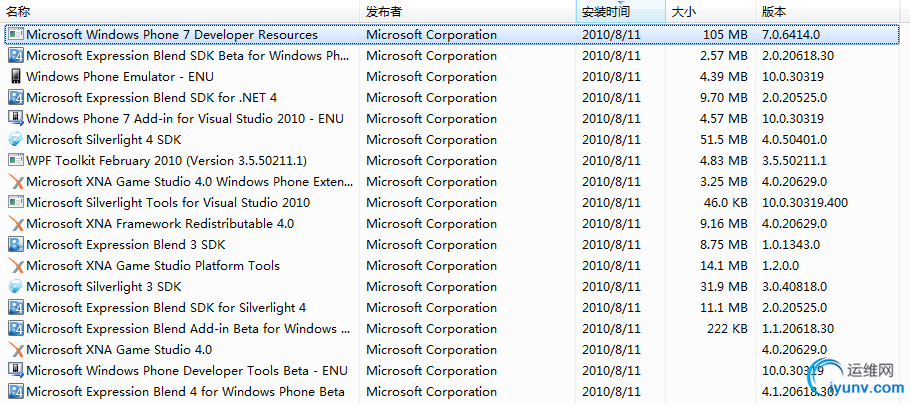
Task: Select Microsoft Expression Blend 4 for Windows Phone Beta
Action: coord(186,391)
